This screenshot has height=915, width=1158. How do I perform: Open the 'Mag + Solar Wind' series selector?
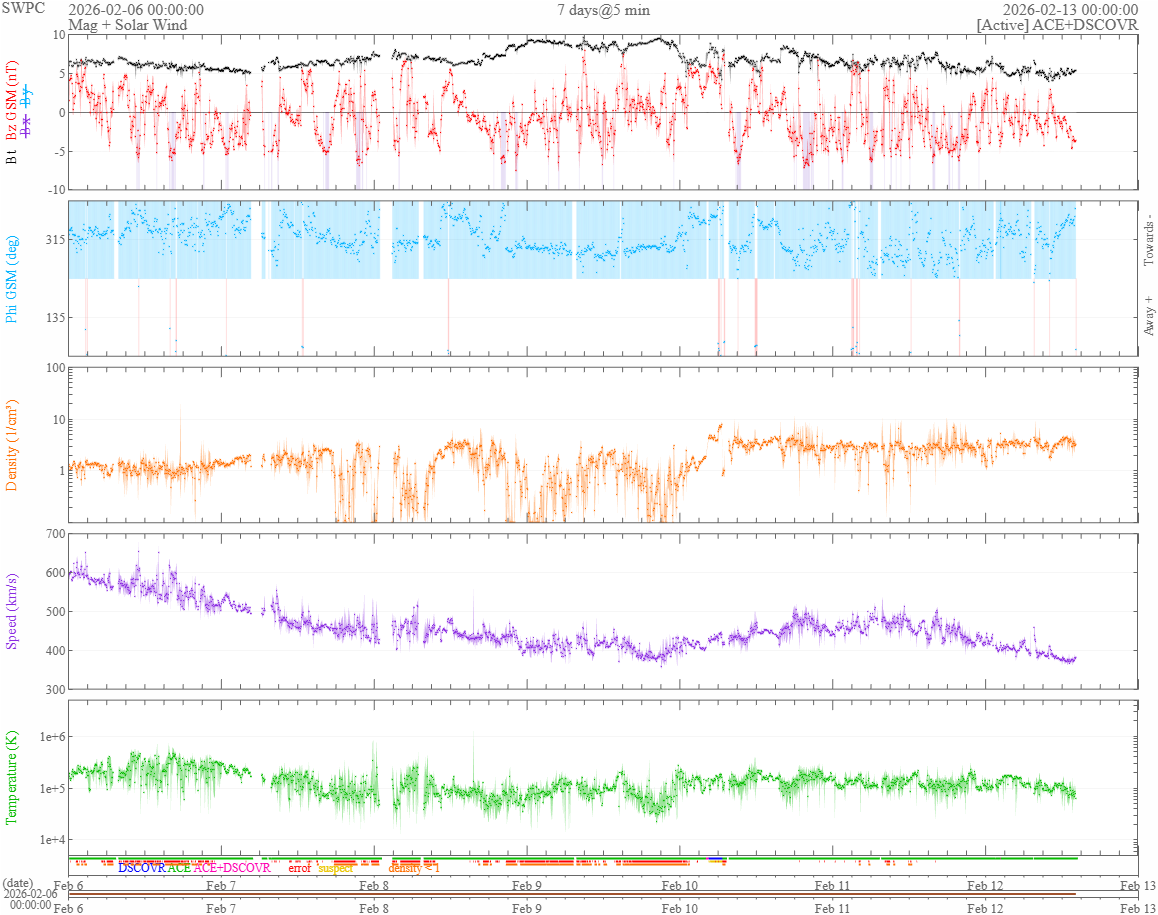[x=128, y=25]
